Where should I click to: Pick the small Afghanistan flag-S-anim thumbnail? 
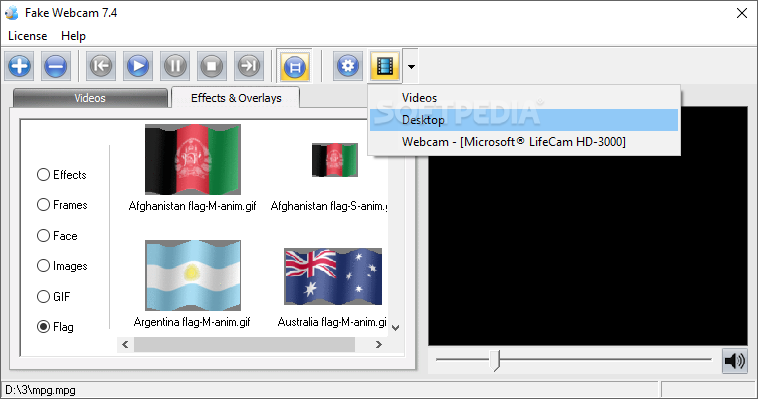pyautogui.click(x=335, y=160)
